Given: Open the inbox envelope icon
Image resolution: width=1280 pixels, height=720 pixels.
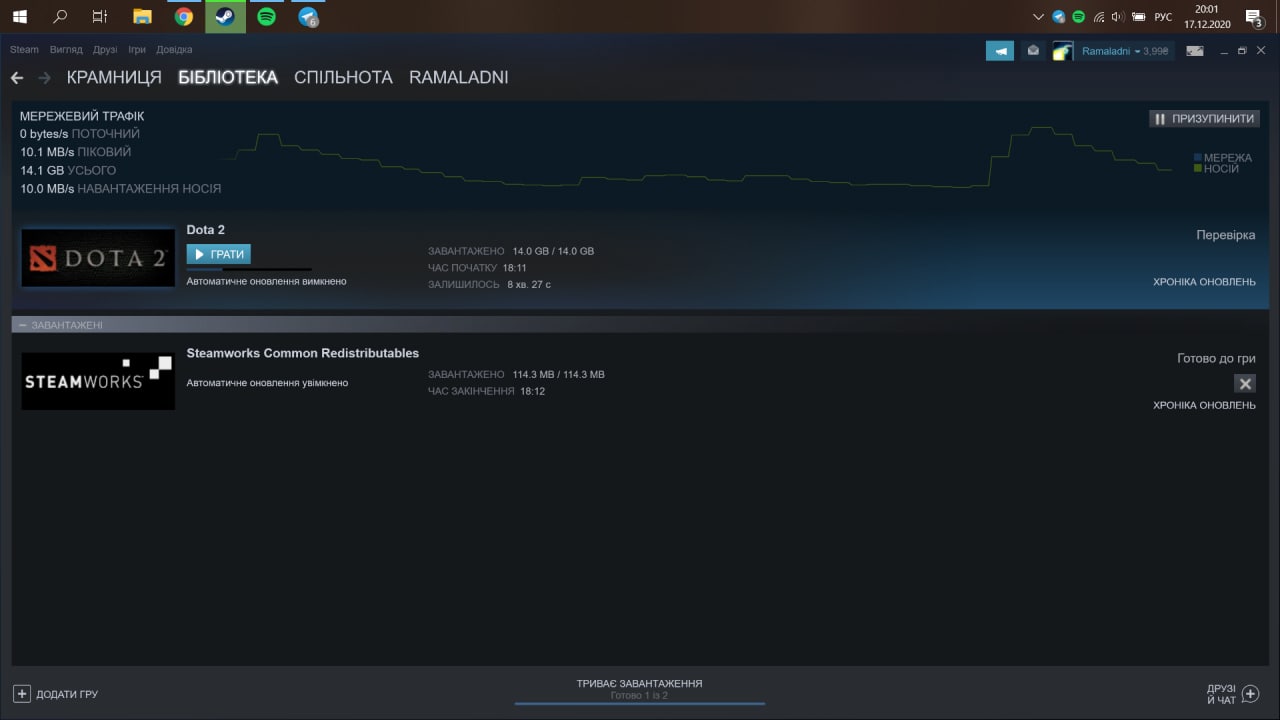Looking at the screenshot, I should click(1033, 51).
